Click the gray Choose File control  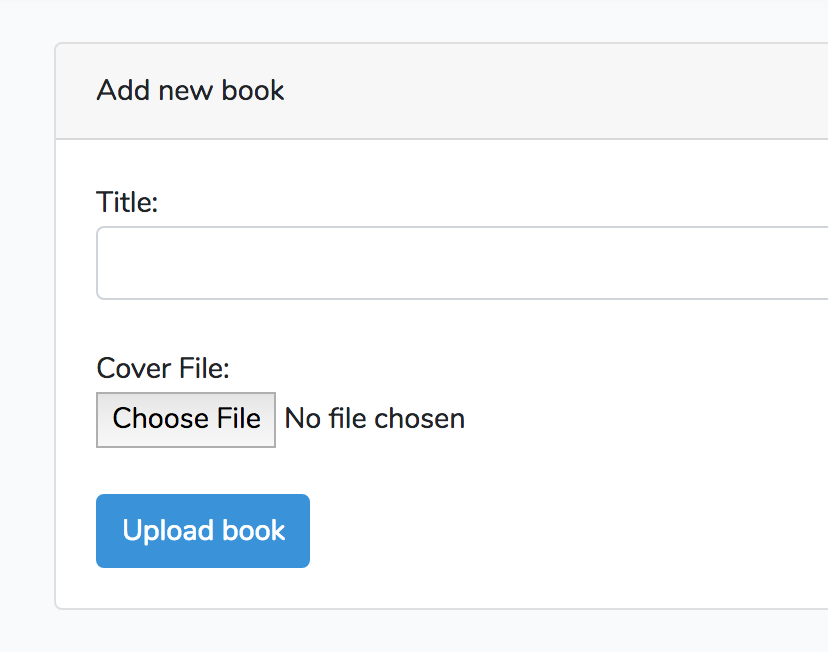(186, 419)
